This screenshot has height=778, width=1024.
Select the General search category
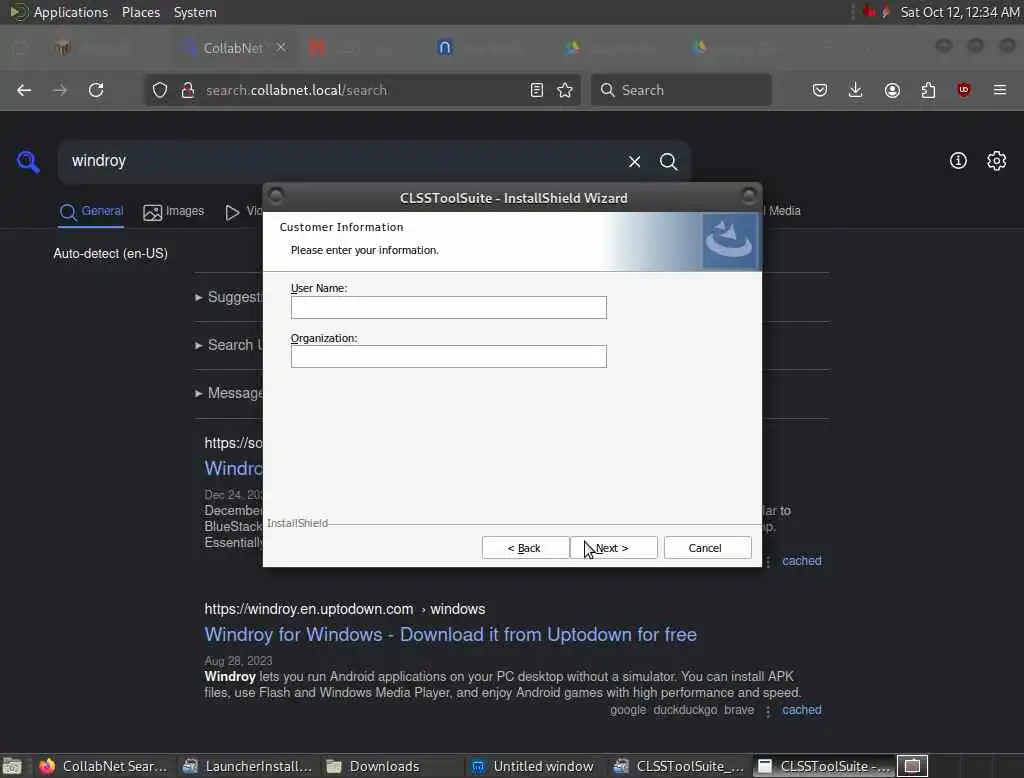click(x=91, y=211)
